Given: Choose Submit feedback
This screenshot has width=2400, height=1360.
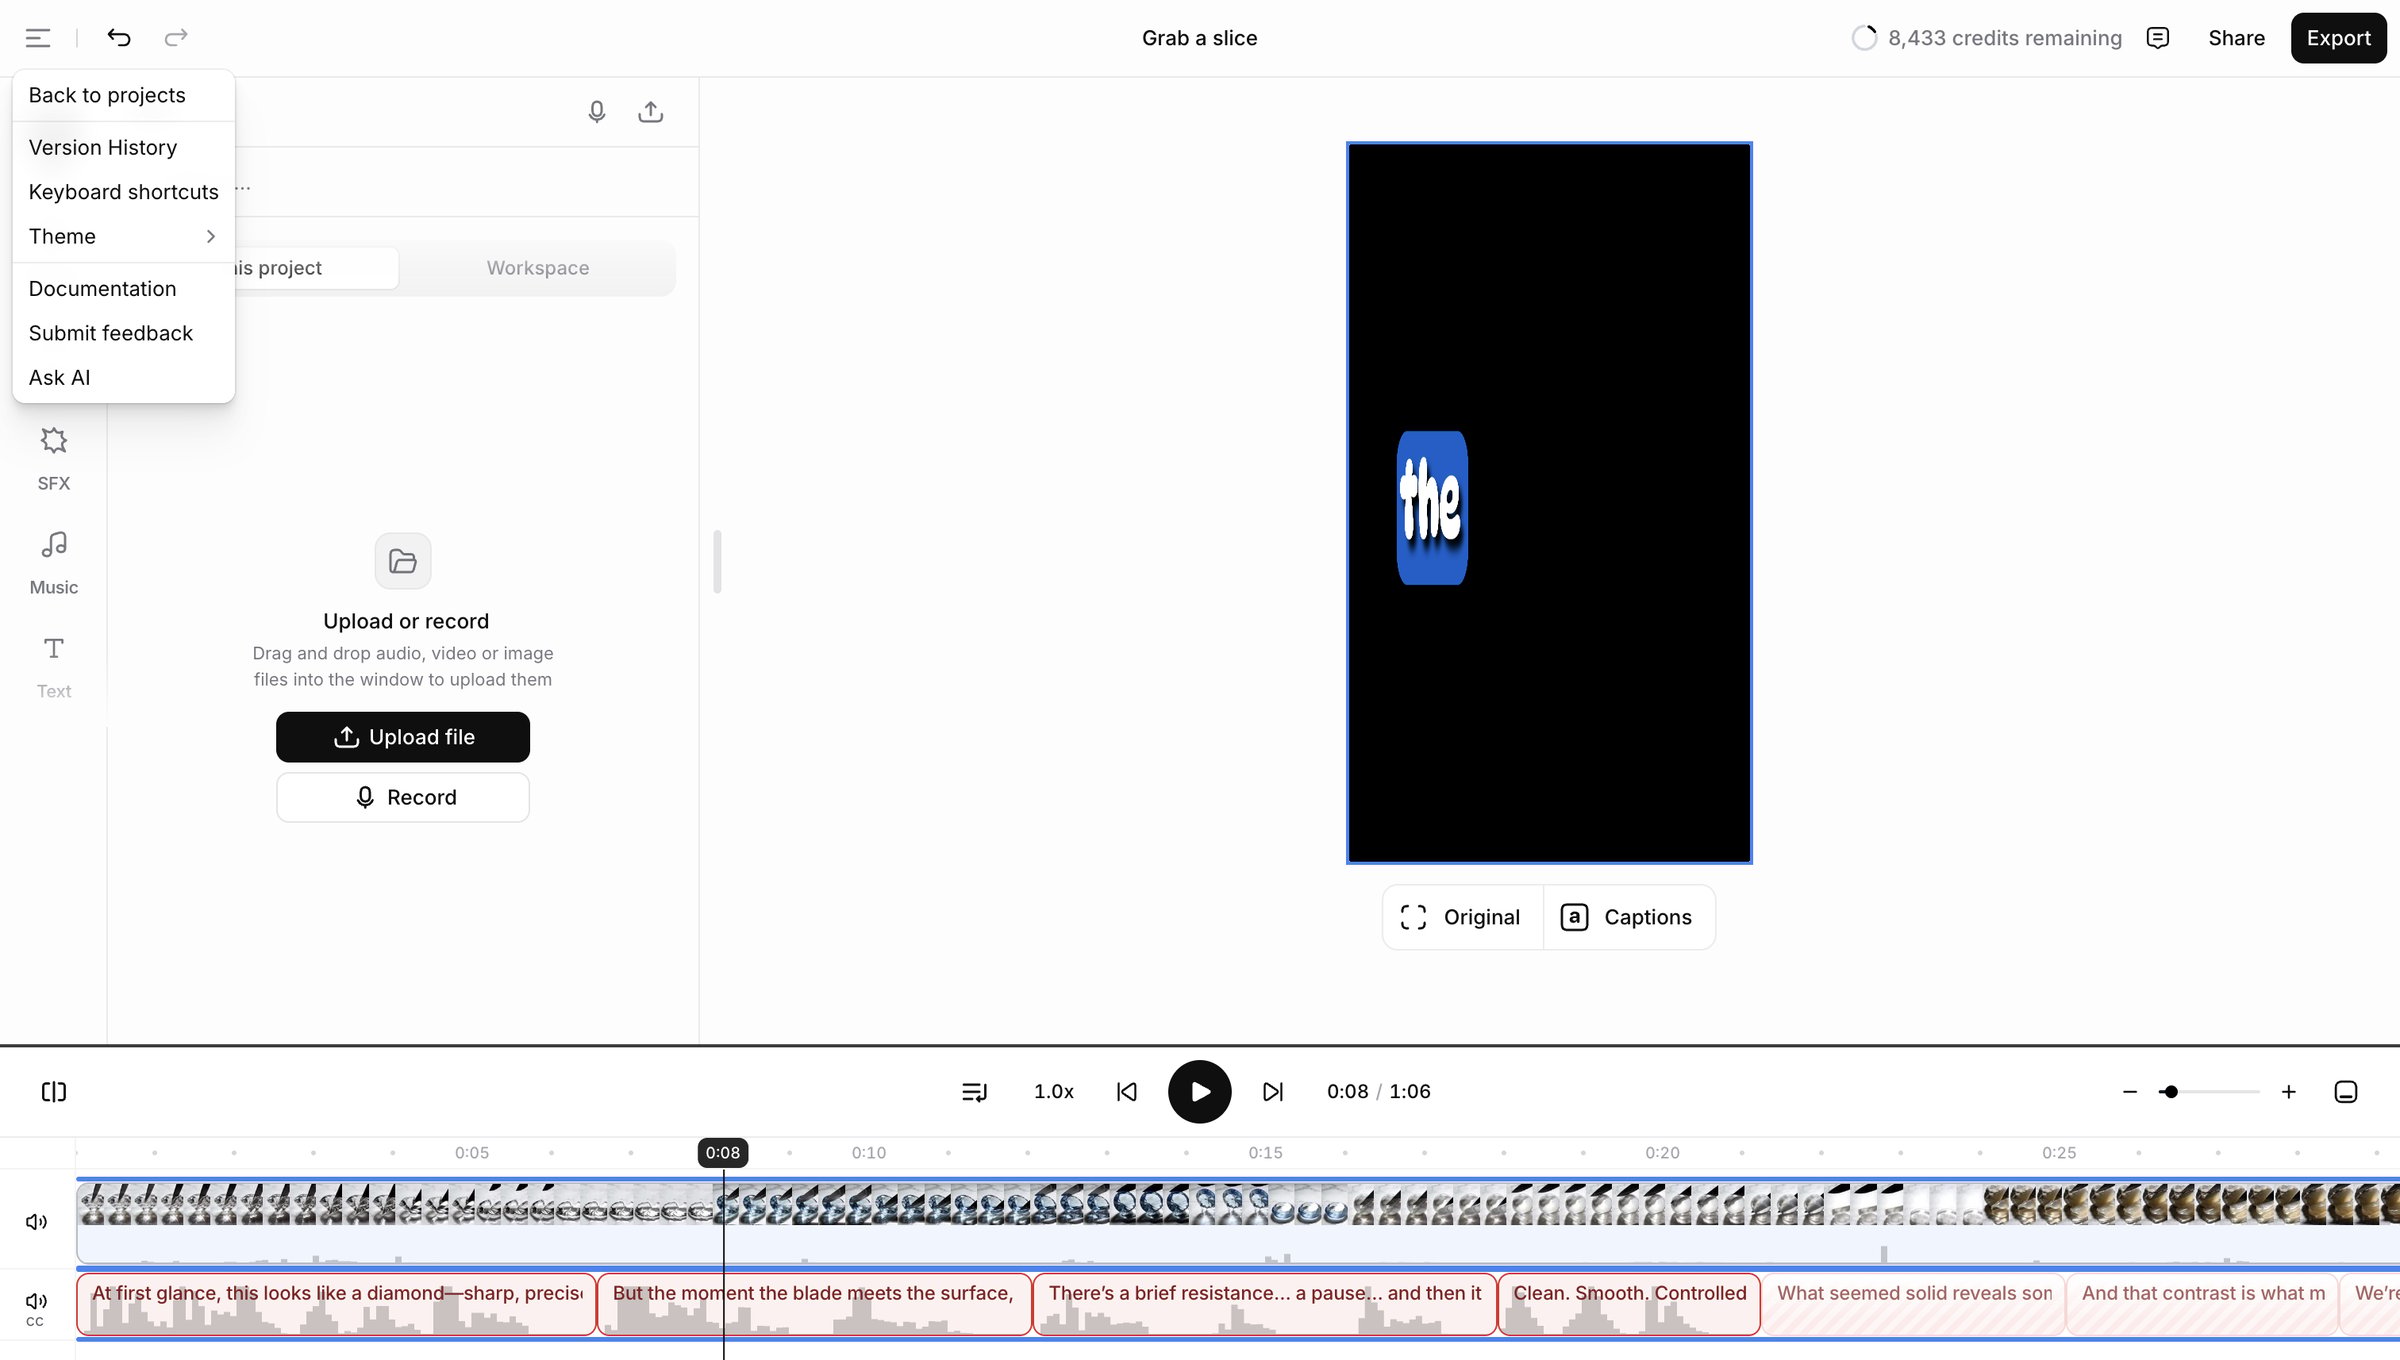Looking at the screenshot, I should point(123,333).
